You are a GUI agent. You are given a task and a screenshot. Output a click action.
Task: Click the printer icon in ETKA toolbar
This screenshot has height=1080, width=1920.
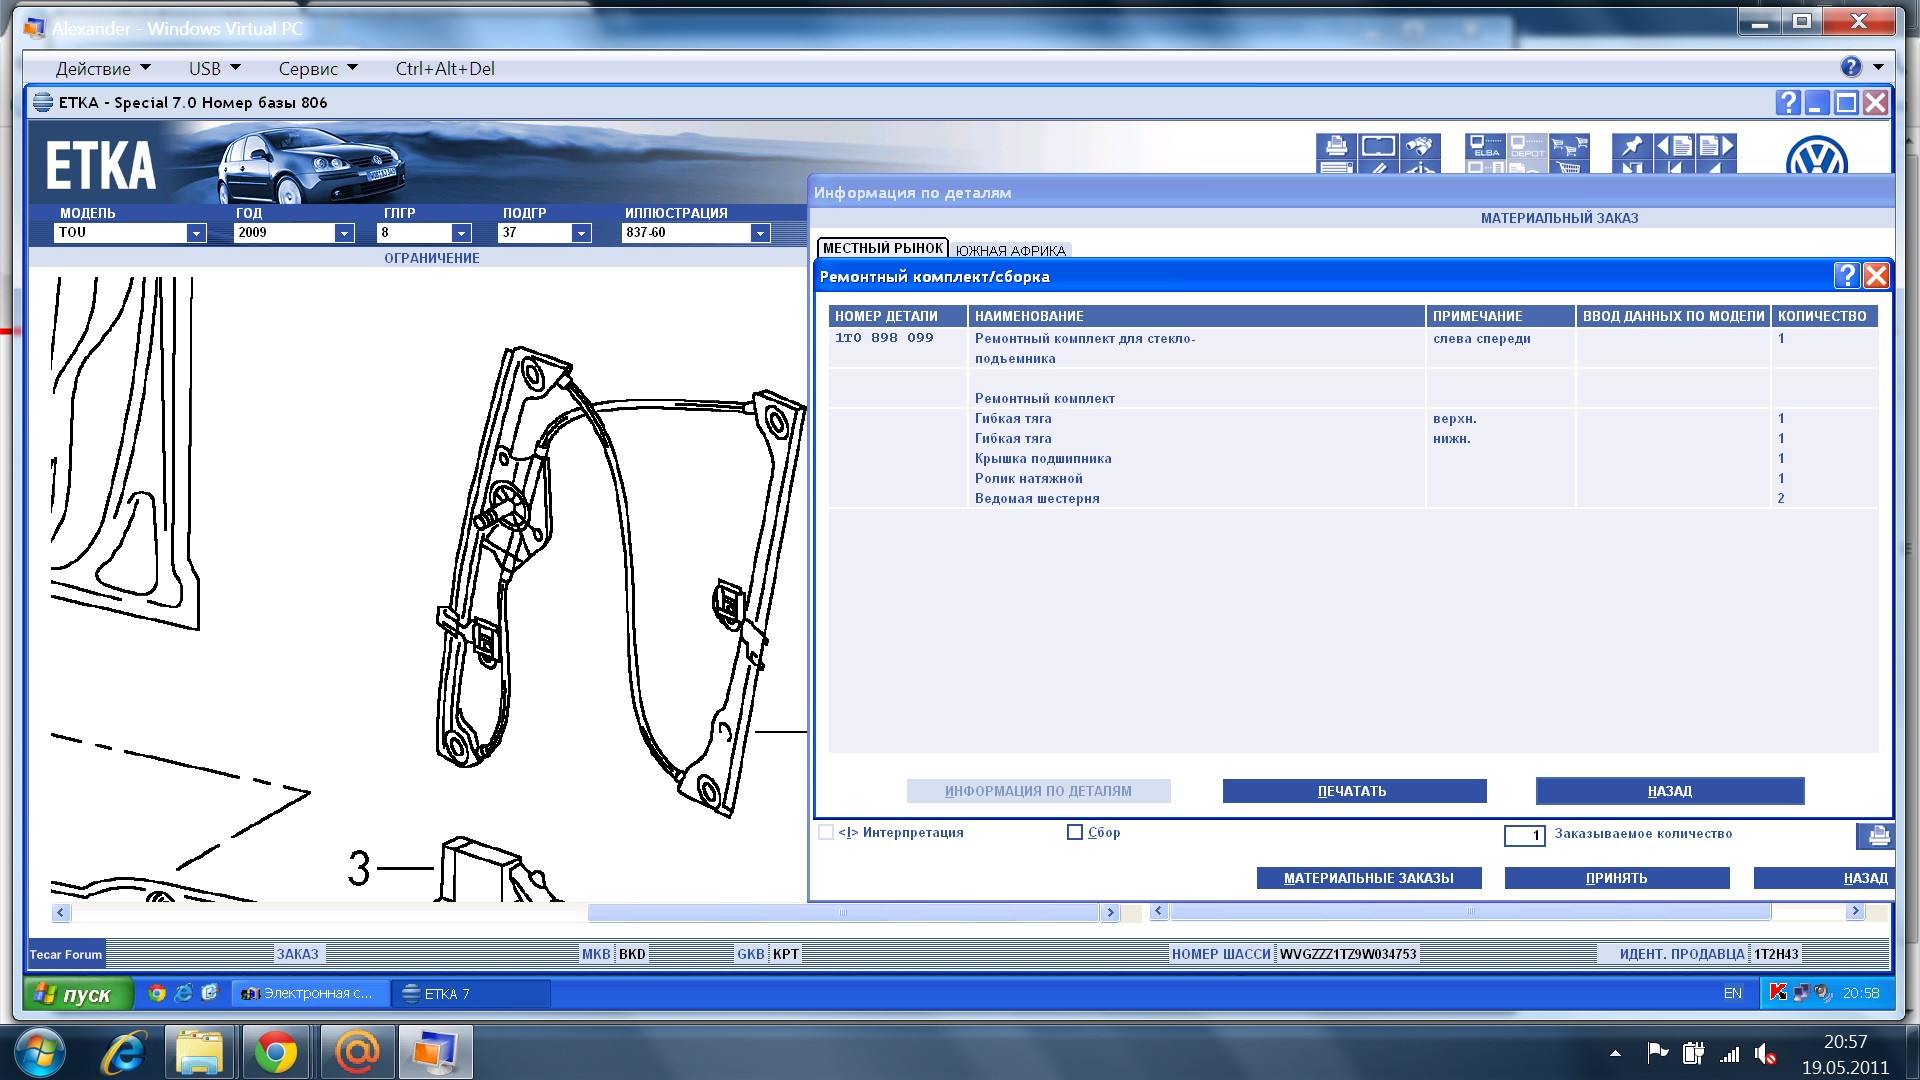(1336, 146)
